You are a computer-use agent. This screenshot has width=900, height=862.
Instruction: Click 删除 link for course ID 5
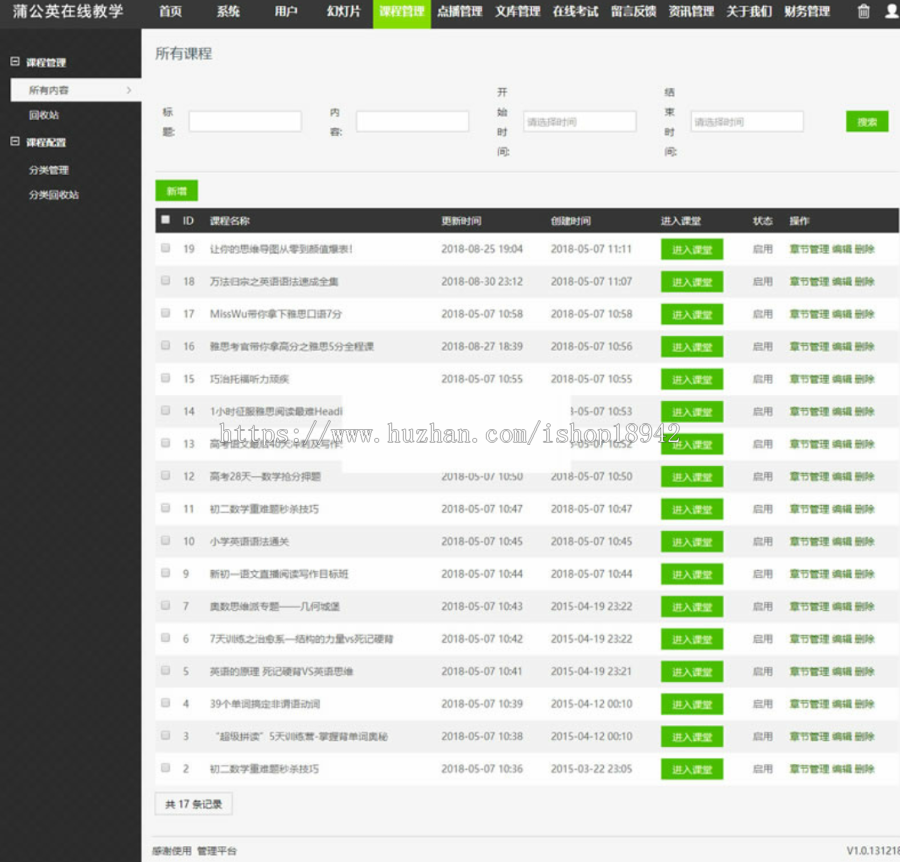click(x=864, y=671)
